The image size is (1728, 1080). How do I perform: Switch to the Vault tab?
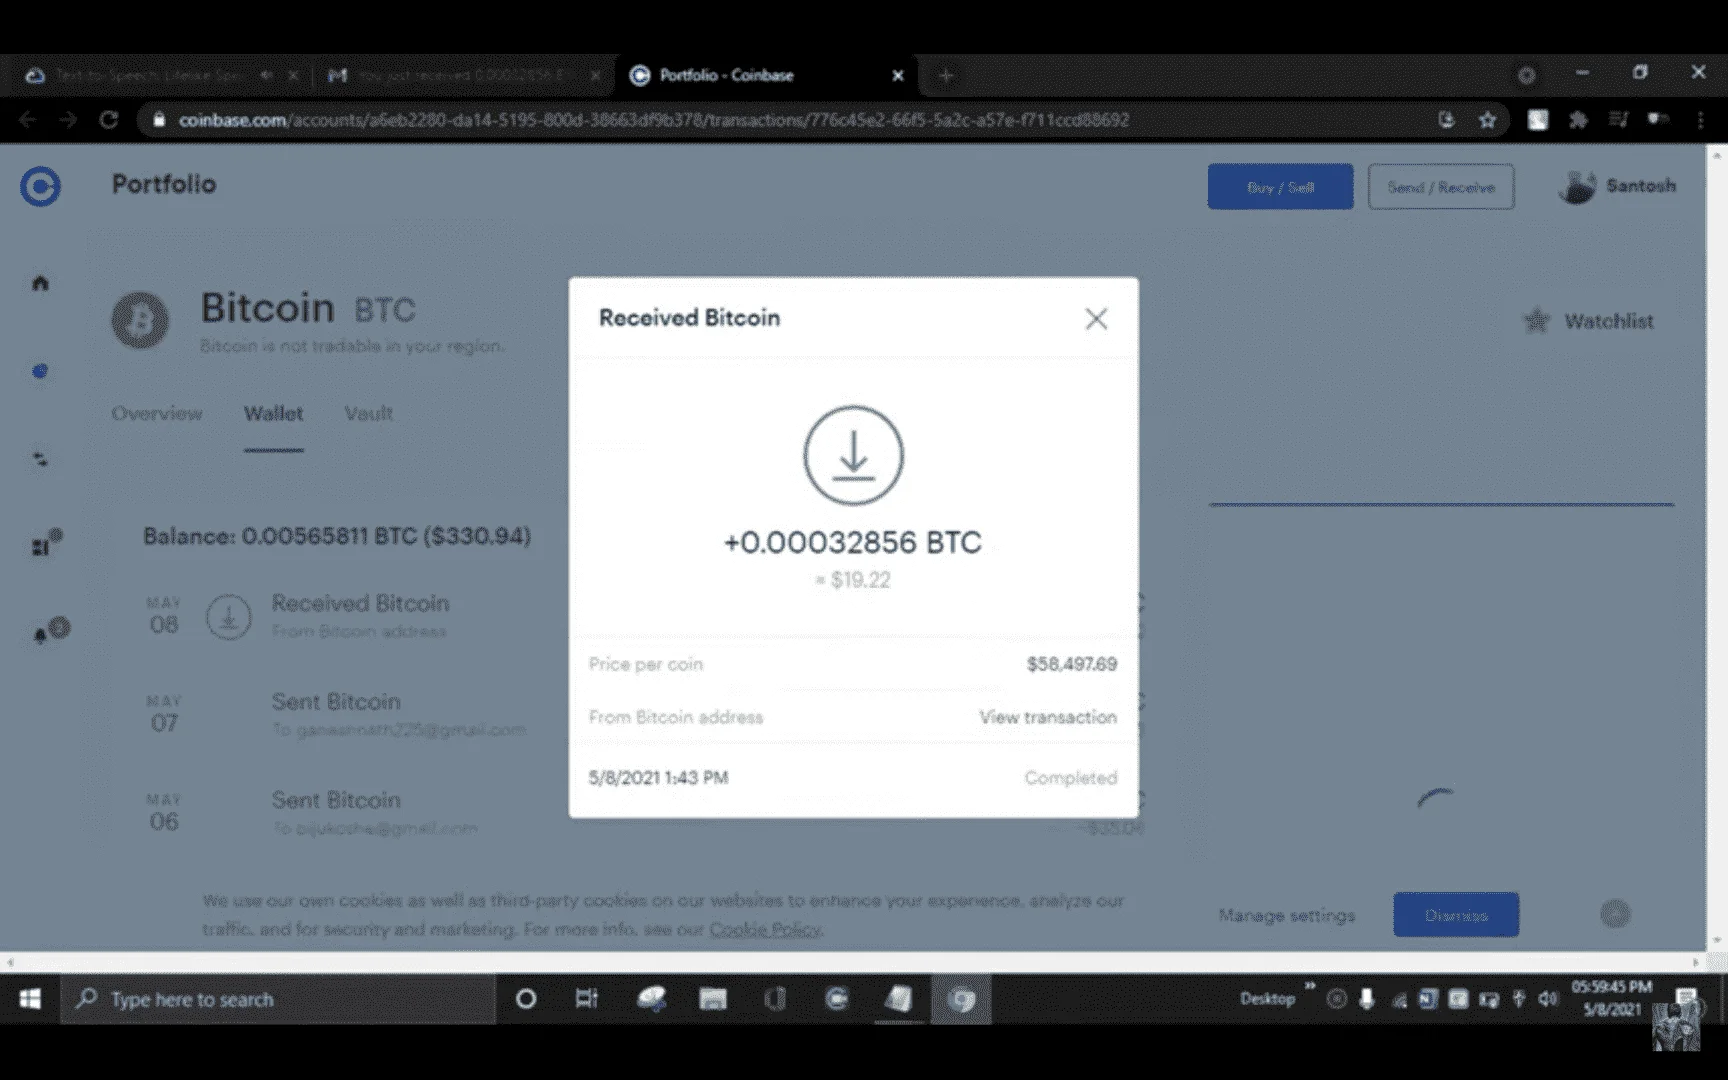pyautogui.click(x=368, y=413)
